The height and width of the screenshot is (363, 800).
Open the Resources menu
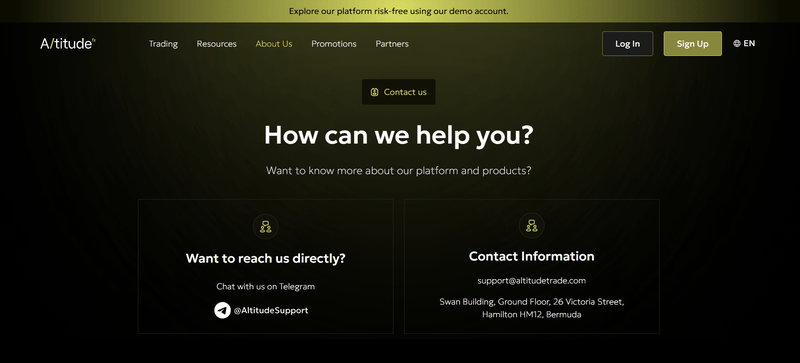[216, 44]
